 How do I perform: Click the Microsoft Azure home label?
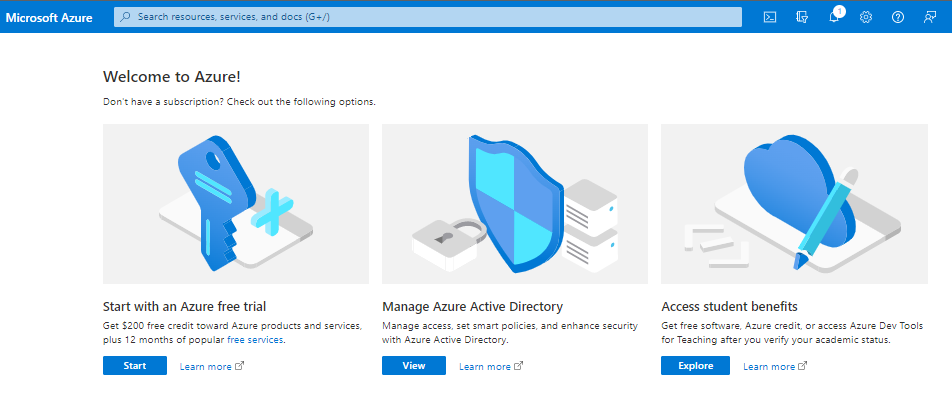(x=49, y=18)
